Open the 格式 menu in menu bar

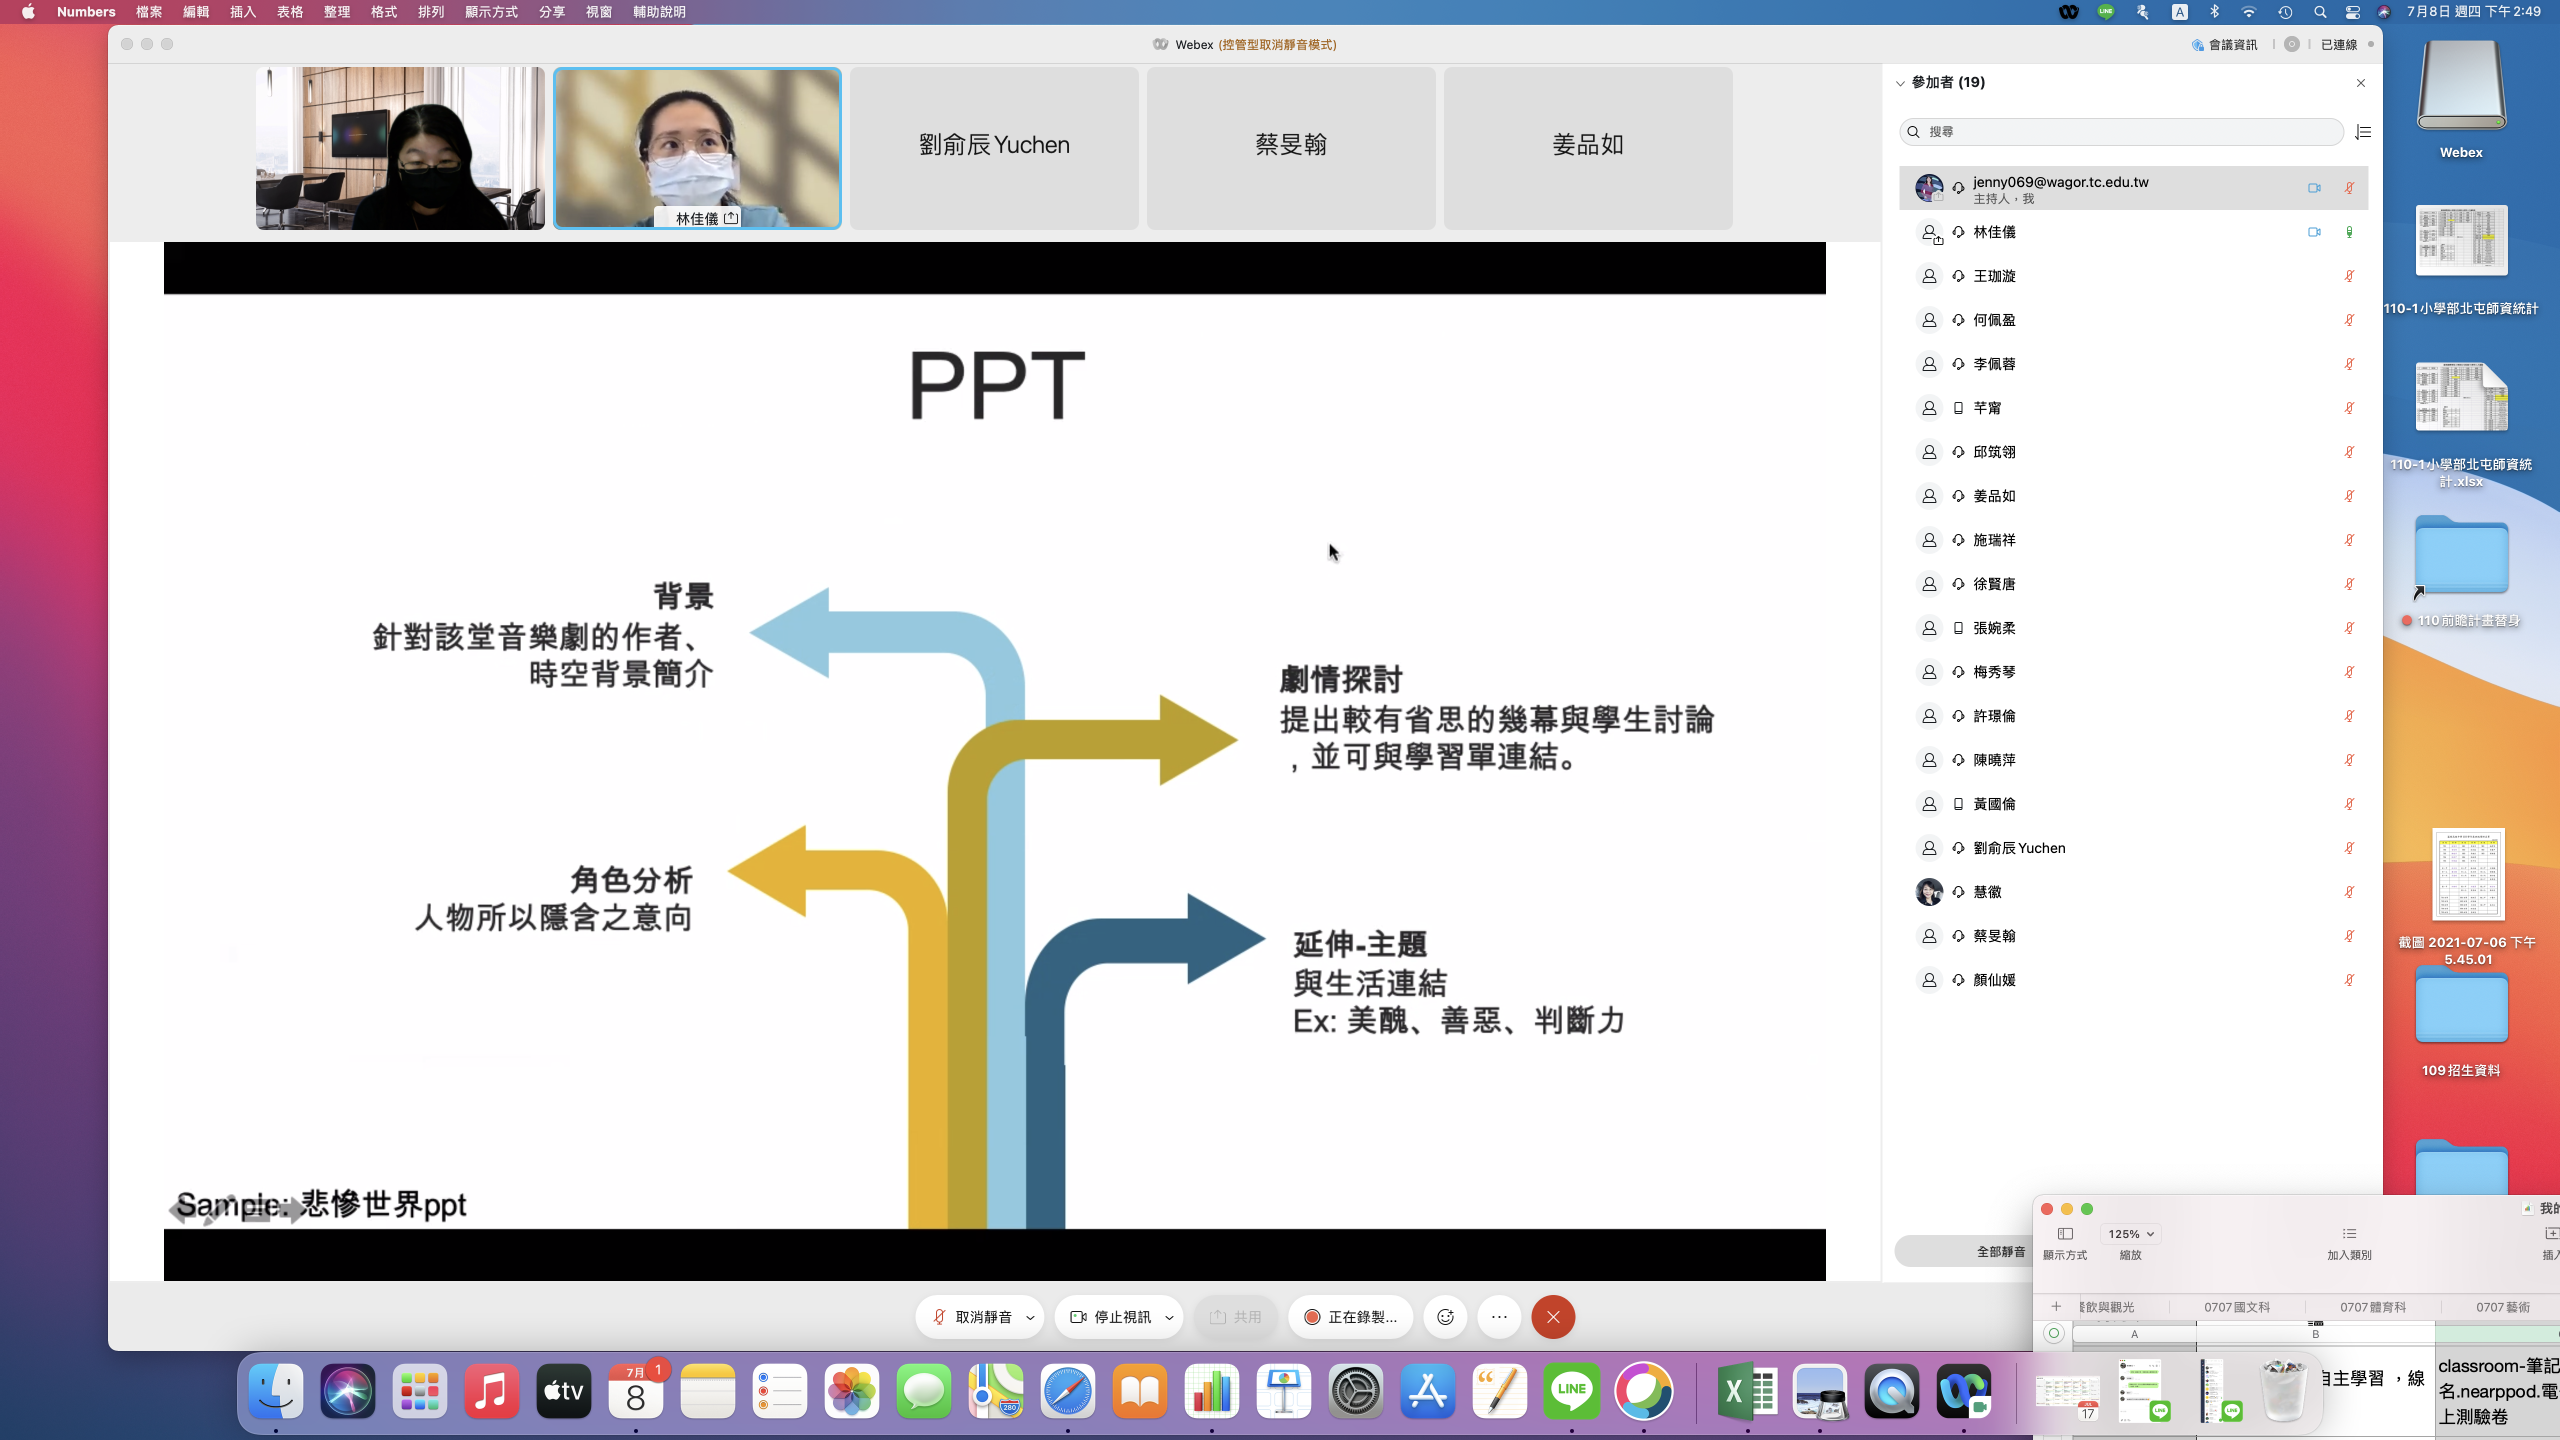click(x=384, y=12)
